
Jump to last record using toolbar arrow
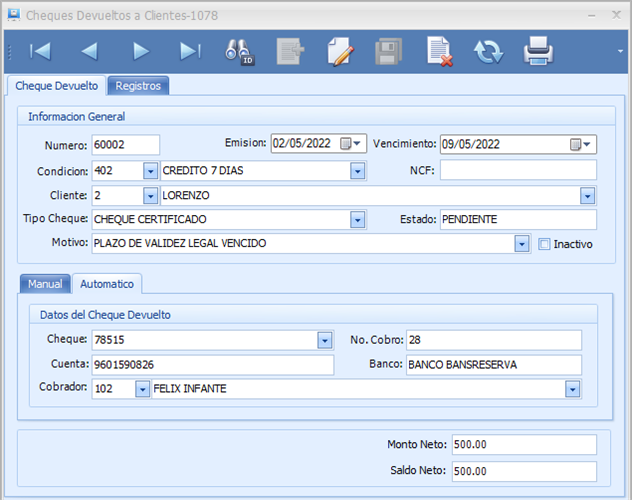pos(190,50)
